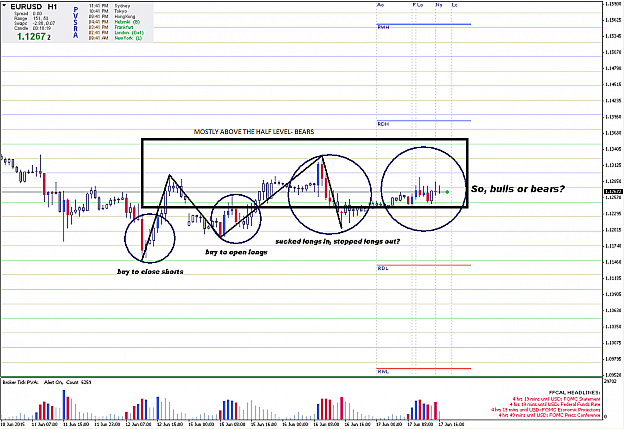Click the vertical blue PVSRA label

75,22
